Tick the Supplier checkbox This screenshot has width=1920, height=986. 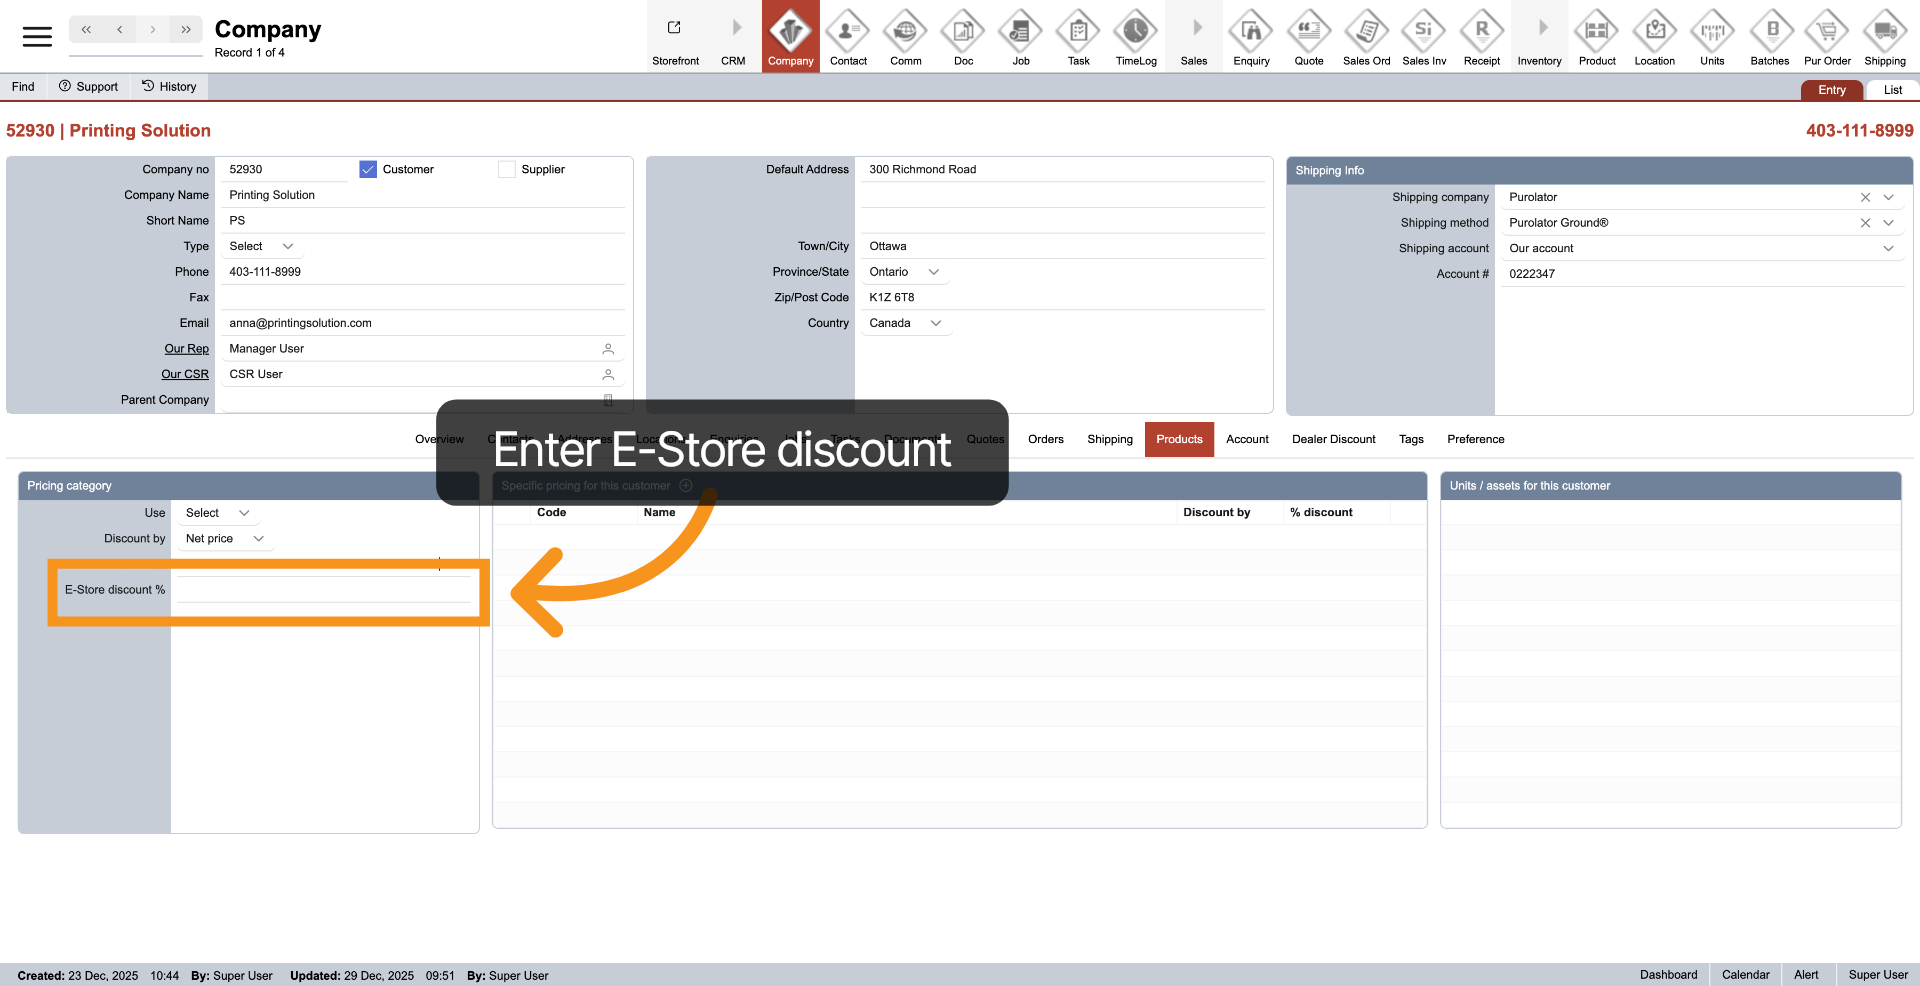tap(507, 170)
